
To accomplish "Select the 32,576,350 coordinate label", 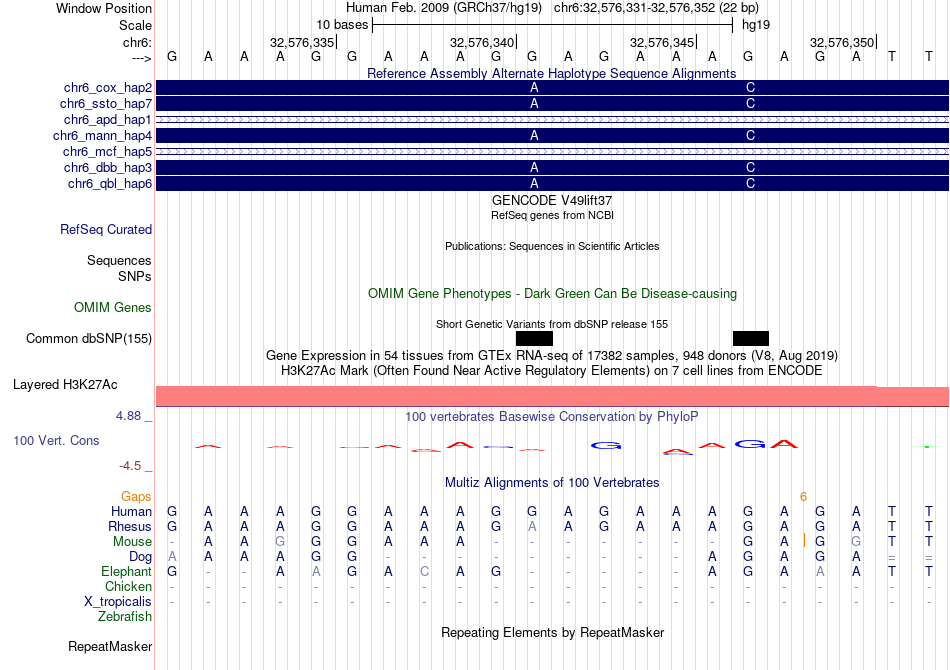I will [x=842, y=42].
